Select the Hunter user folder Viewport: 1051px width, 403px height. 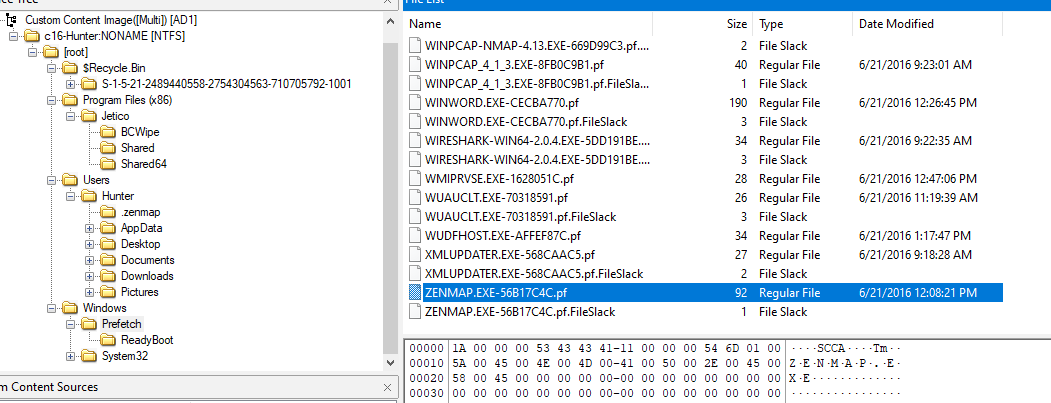tap(118, 196)
